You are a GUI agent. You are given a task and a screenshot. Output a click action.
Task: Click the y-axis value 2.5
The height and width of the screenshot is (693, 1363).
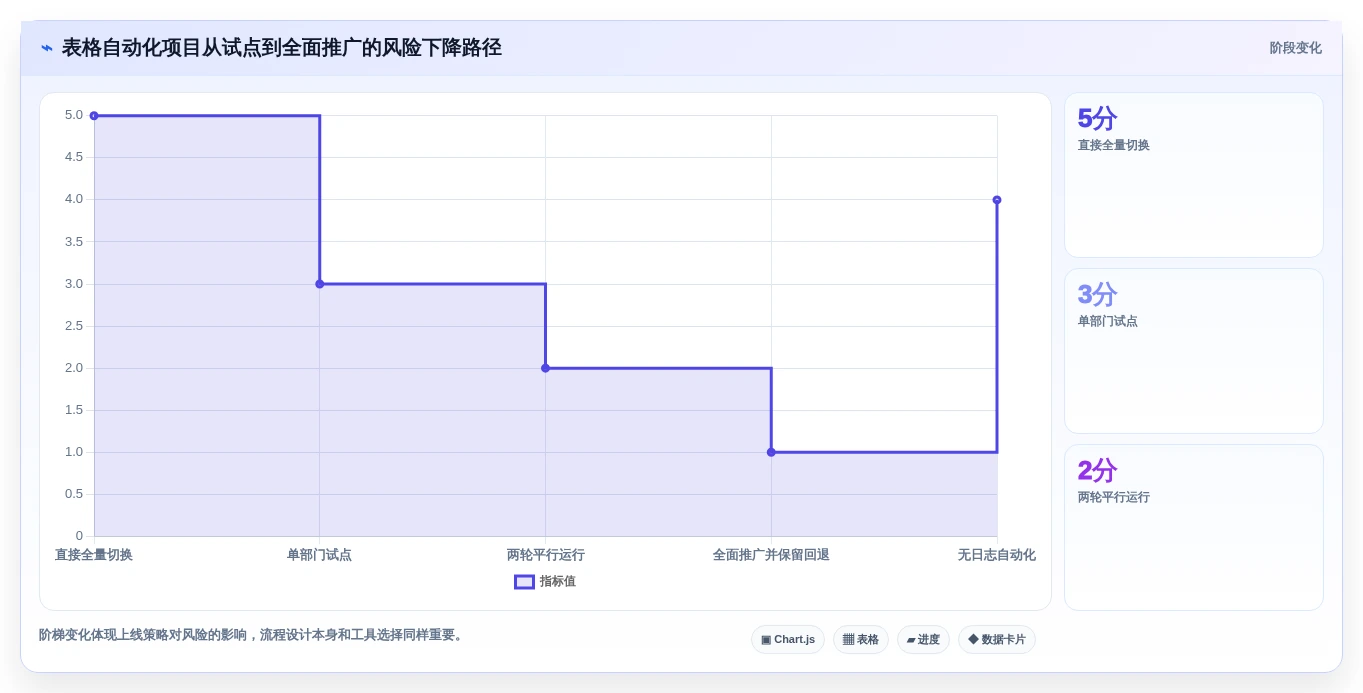[74, 326]
